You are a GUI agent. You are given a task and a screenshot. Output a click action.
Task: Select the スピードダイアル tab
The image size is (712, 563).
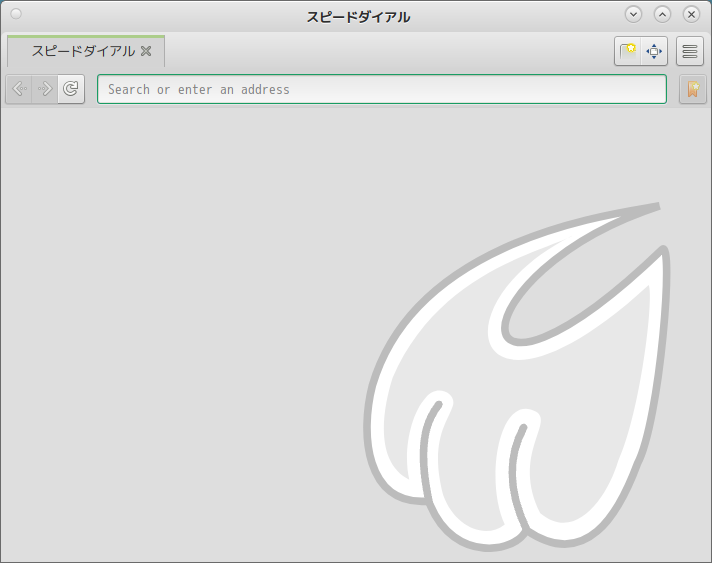click(86, 51)
